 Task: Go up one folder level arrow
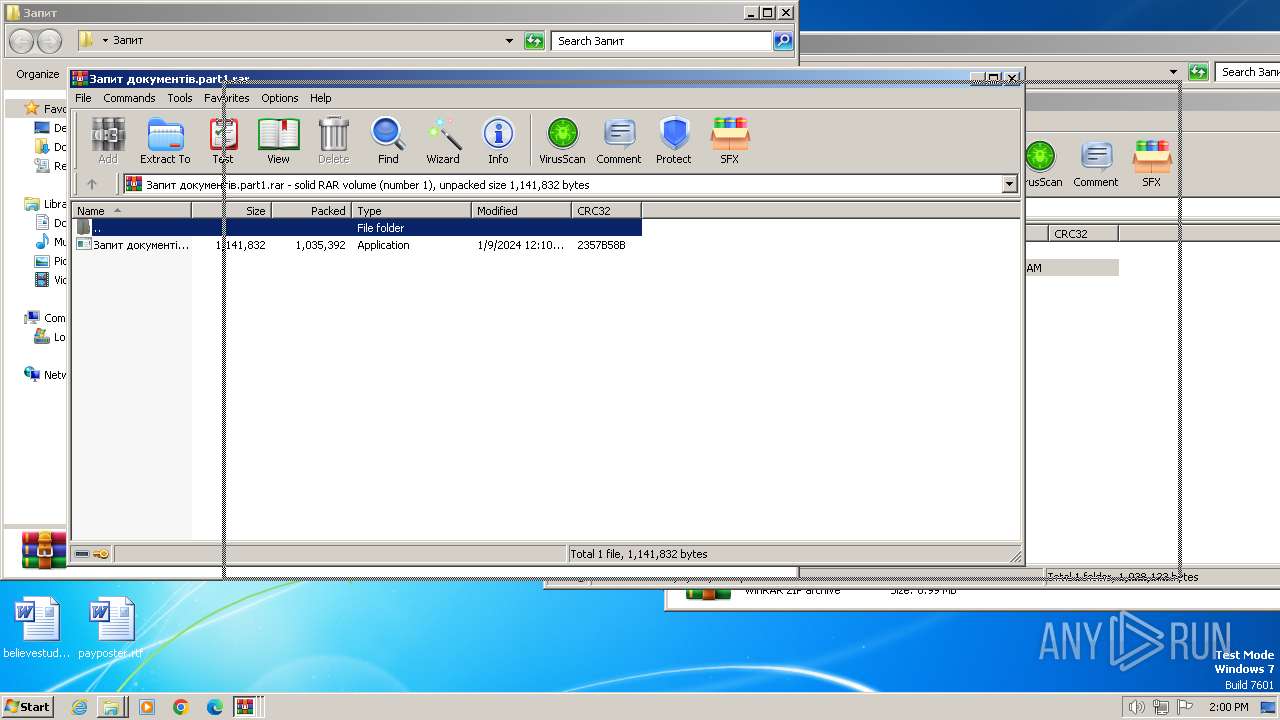[x=92, y=184]
